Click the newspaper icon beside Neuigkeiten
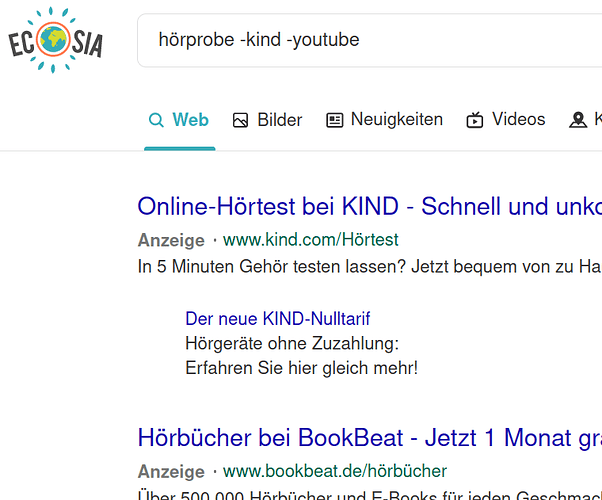This screenshot has height=500, width=602. coord(334,120)
